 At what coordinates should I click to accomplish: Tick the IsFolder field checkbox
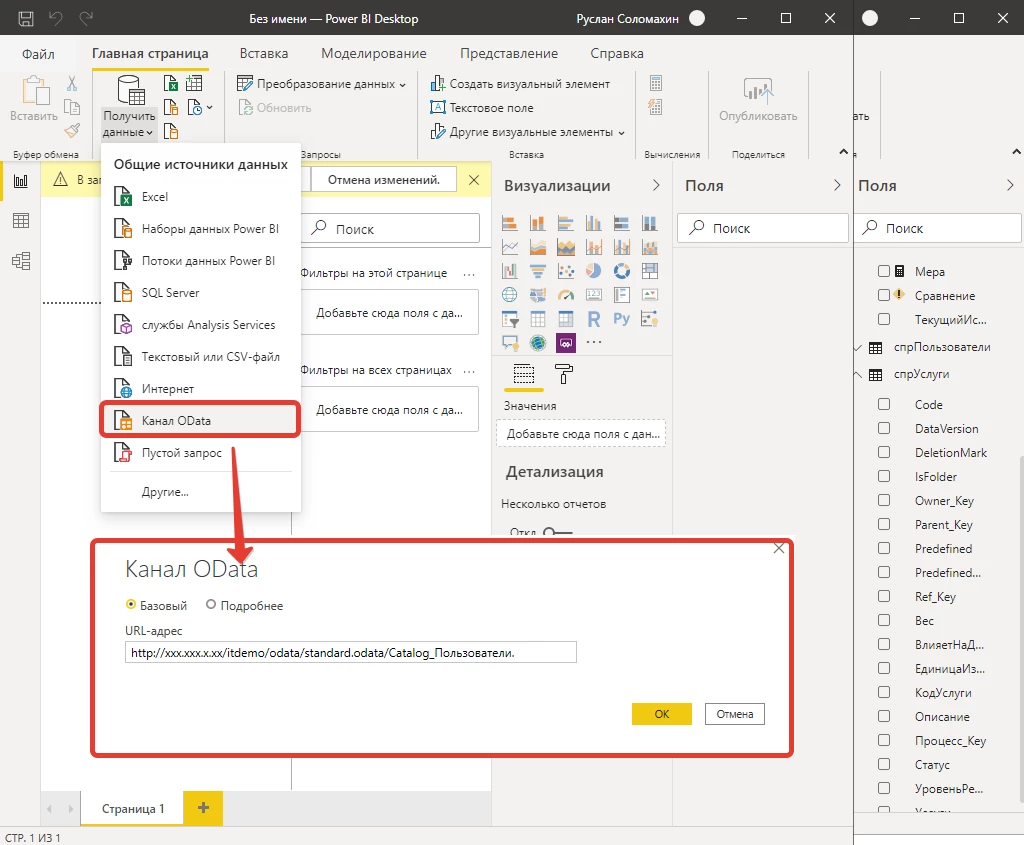tap(883, 477)
